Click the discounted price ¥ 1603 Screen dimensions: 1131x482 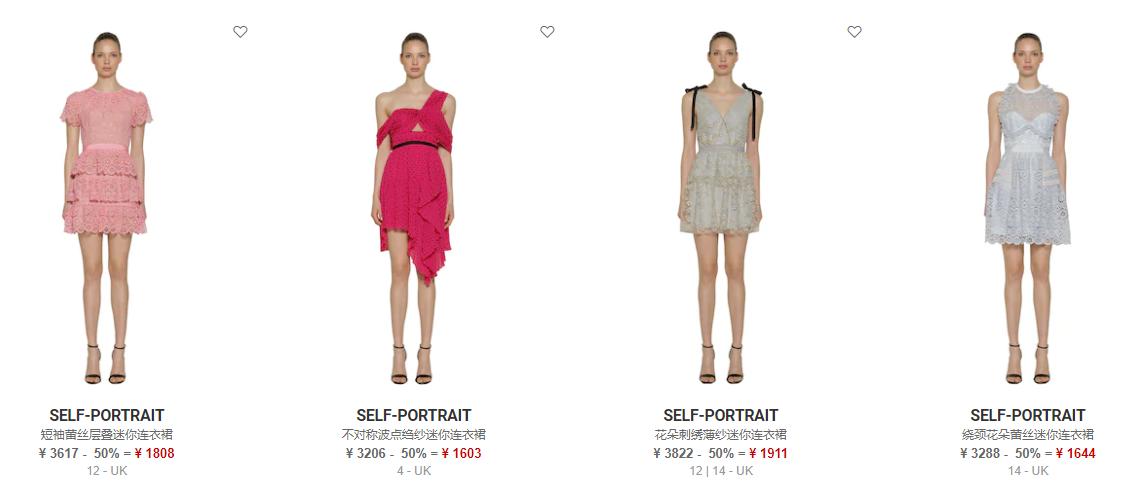(462, 454)
